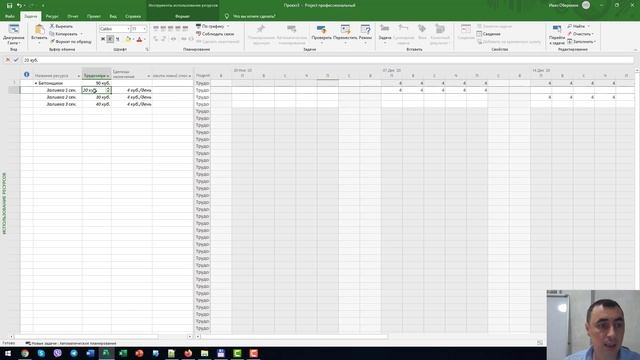Click the Копировать button
This screenshot has height=360, width=640.
pos(64,34)
